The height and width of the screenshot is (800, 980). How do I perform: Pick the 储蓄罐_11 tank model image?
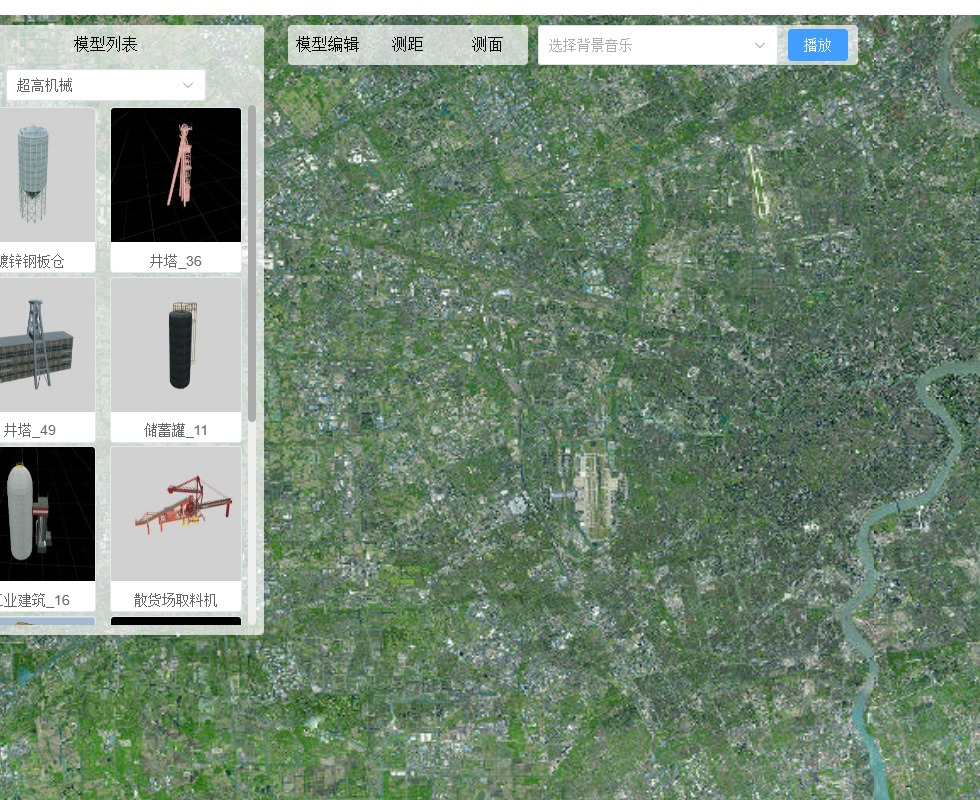[176, 345]
